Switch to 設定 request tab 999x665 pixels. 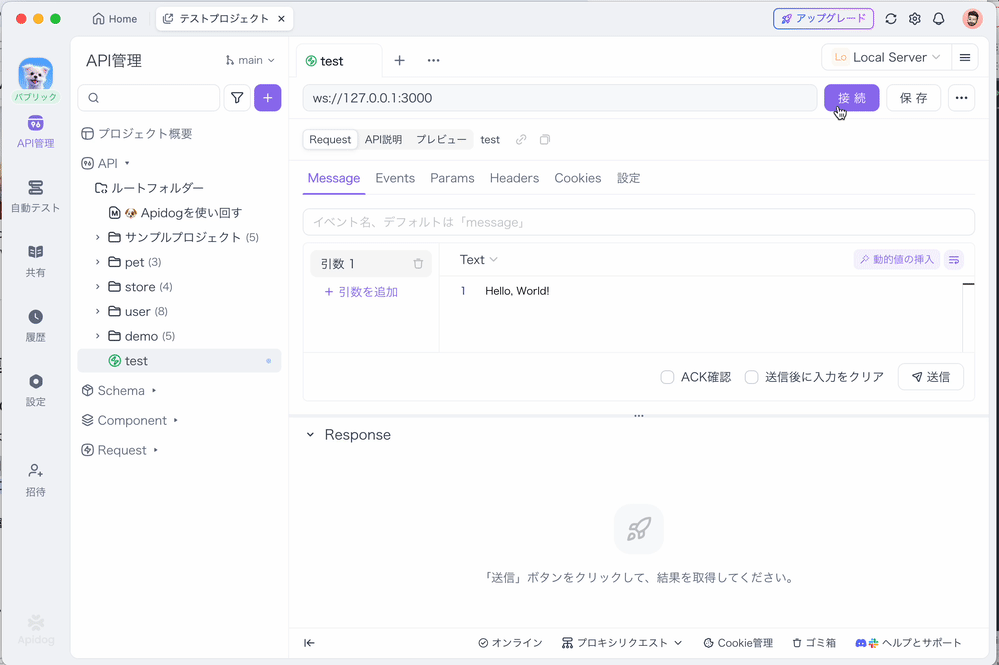point(628,178)
